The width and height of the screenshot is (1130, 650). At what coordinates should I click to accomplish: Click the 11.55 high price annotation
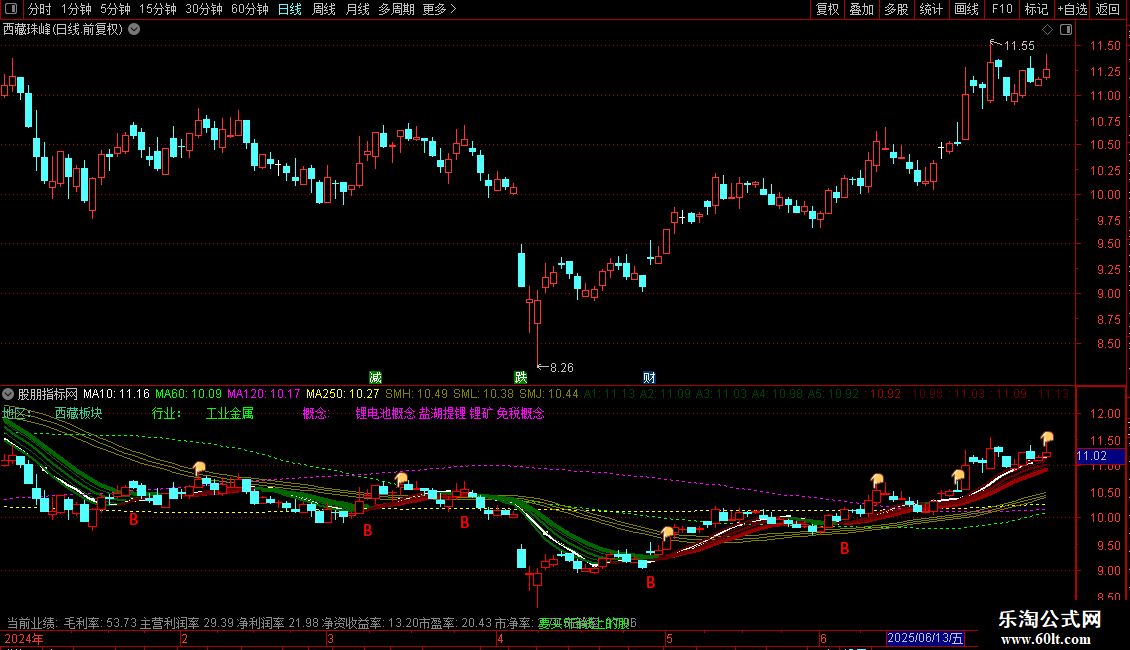coord(1019,46)
